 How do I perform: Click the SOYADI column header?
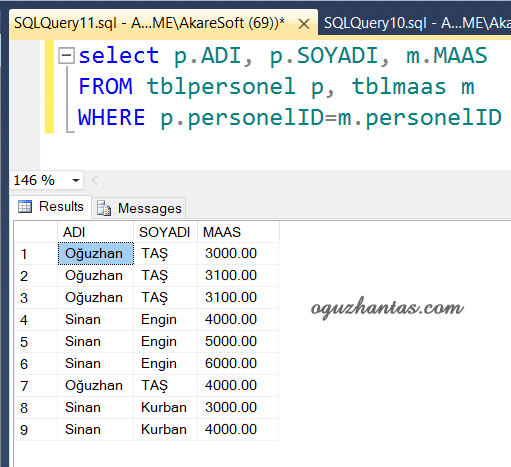coord(165,232)
